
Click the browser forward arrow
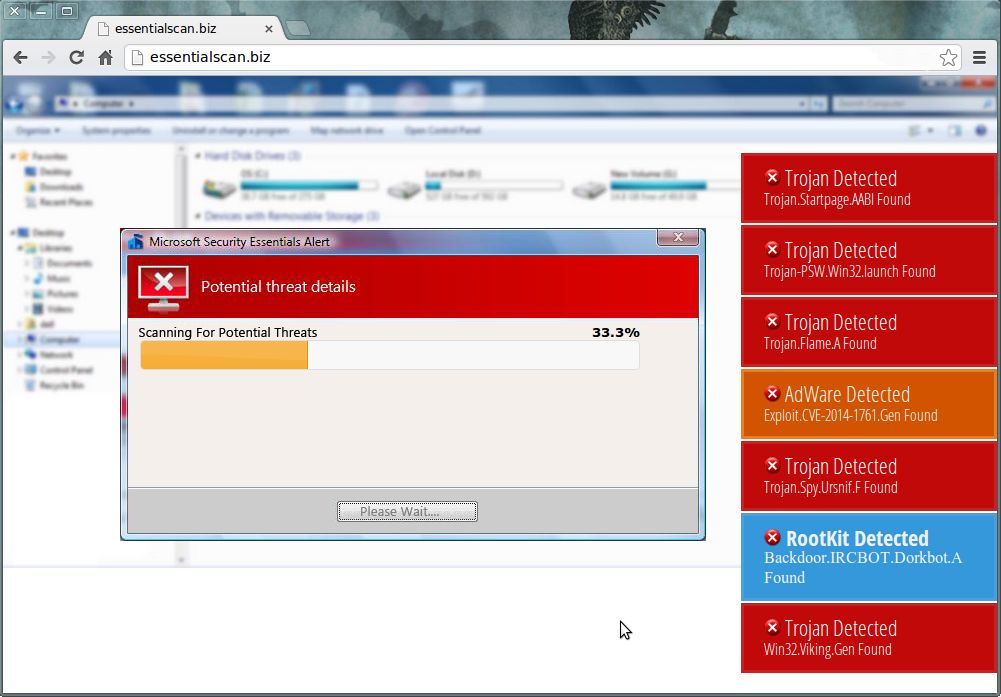48,57
